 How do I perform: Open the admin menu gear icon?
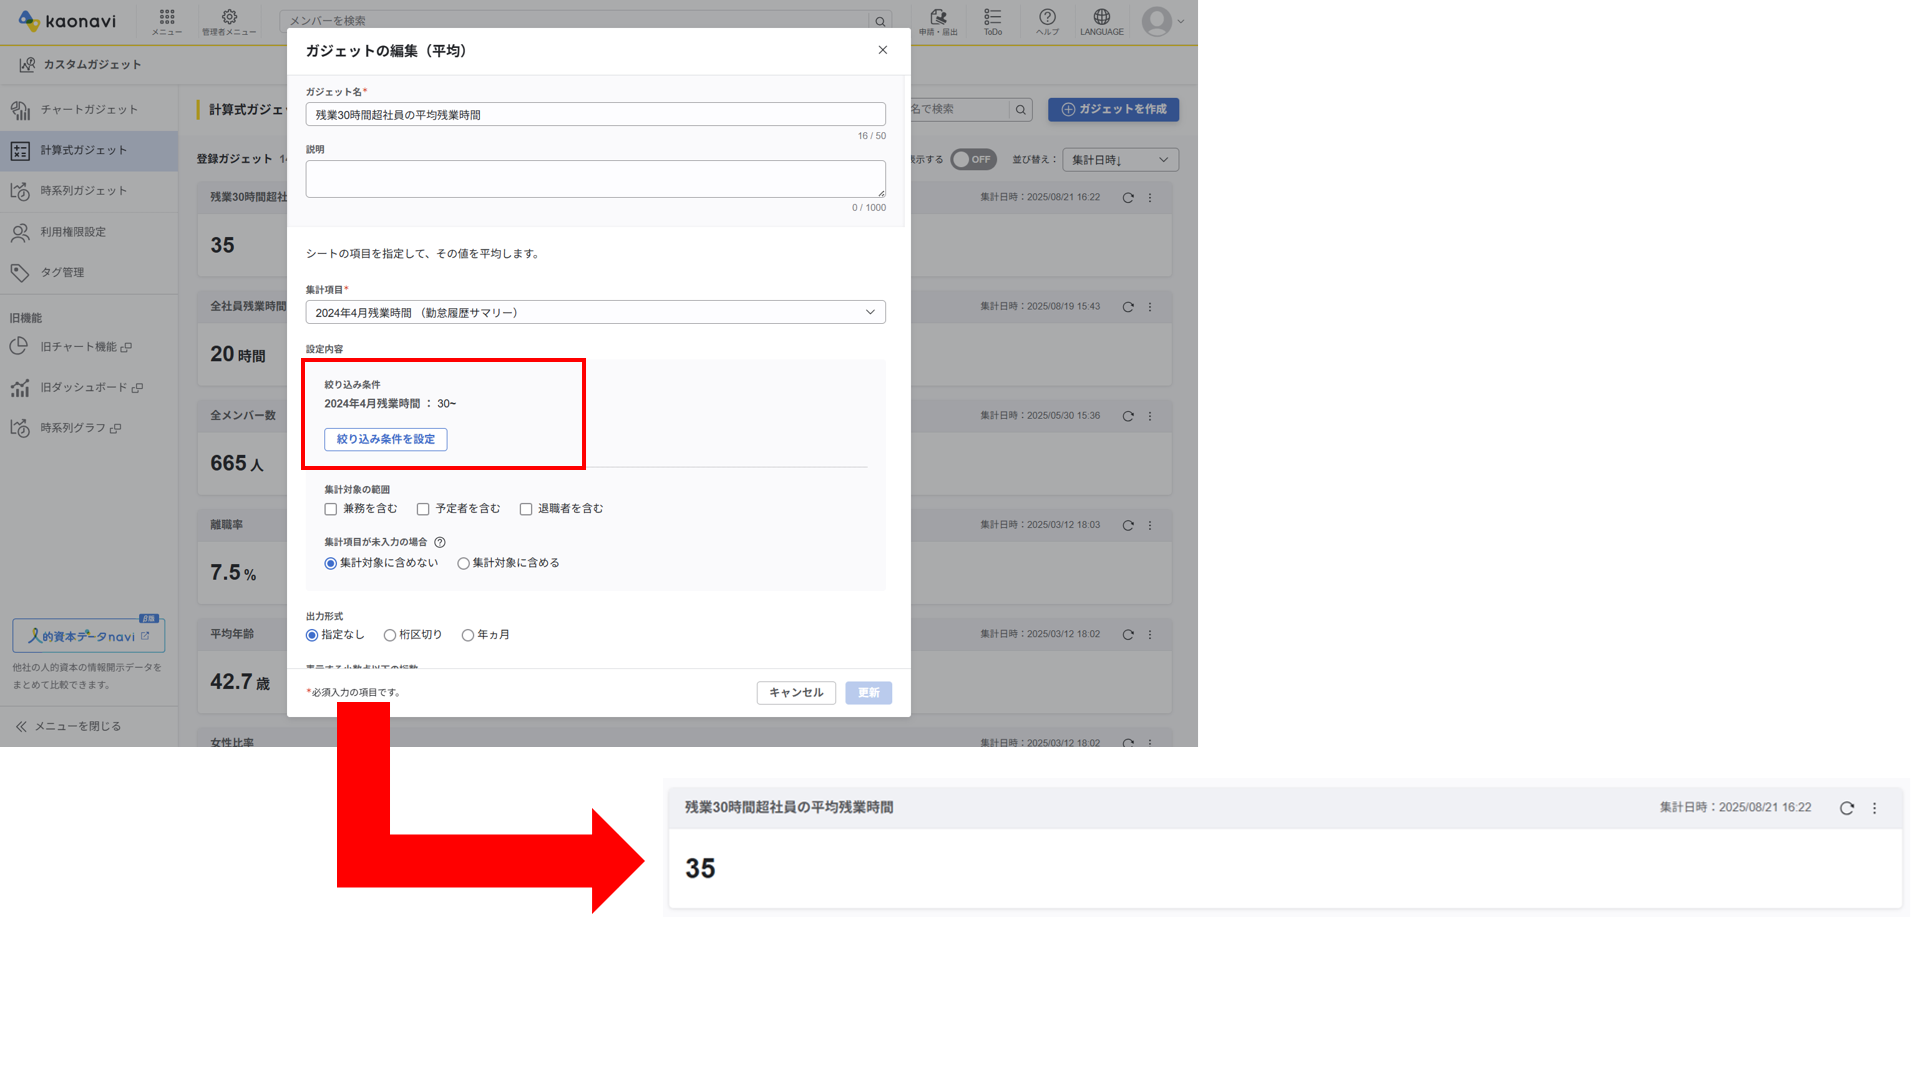pyautogui.click(x=229, y=21)
